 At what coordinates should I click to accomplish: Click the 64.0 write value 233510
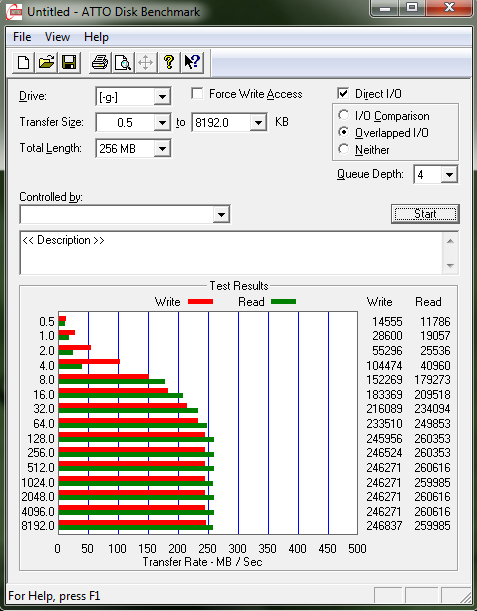pyautogui.click(x=384, y=423)
